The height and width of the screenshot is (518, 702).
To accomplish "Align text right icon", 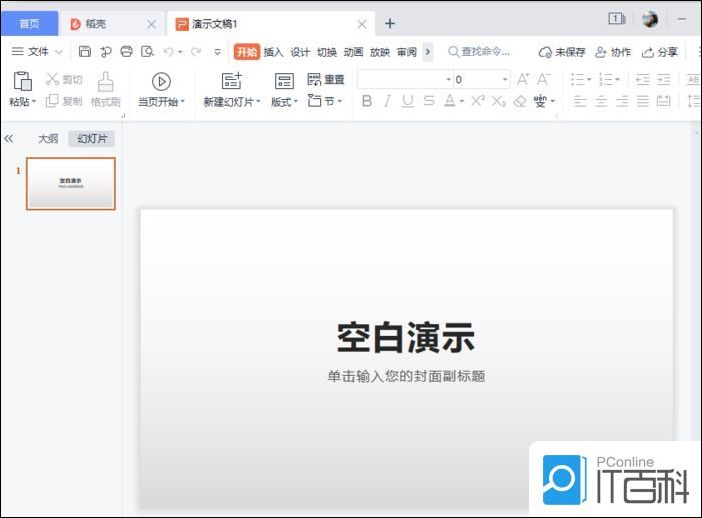I will coord(622,101).
